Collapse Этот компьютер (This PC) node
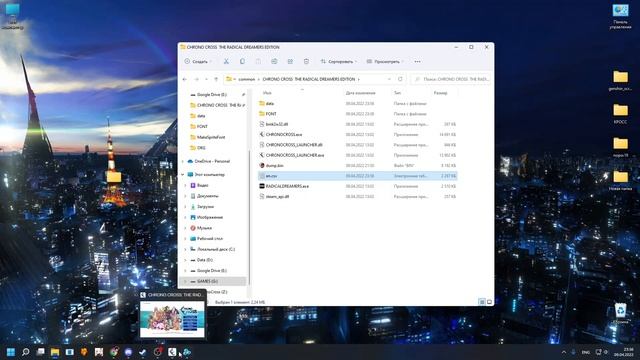This screenshot has width=640, height=360. tap(183, 175)
